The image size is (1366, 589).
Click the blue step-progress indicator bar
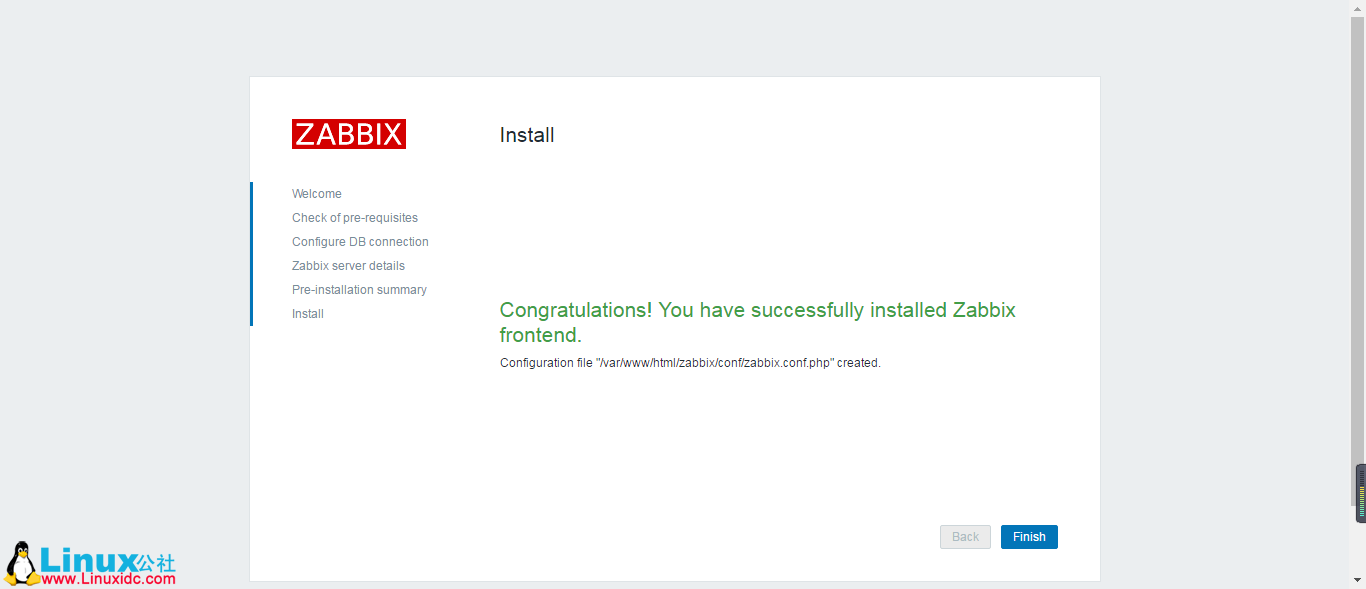point(251,253)
